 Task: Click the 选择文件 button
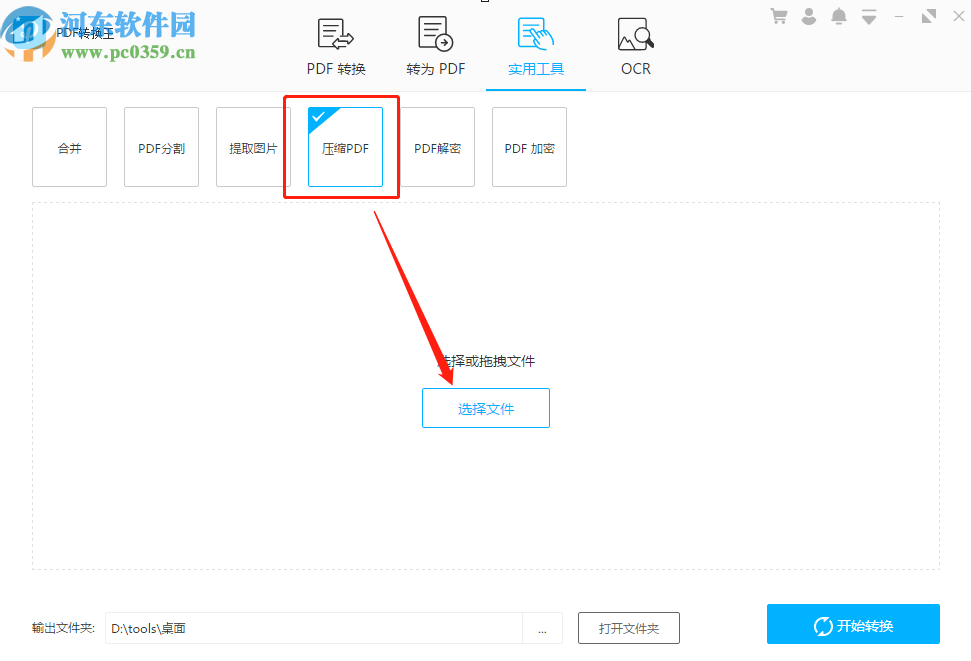pyautogui.click(x=486, y=408)
